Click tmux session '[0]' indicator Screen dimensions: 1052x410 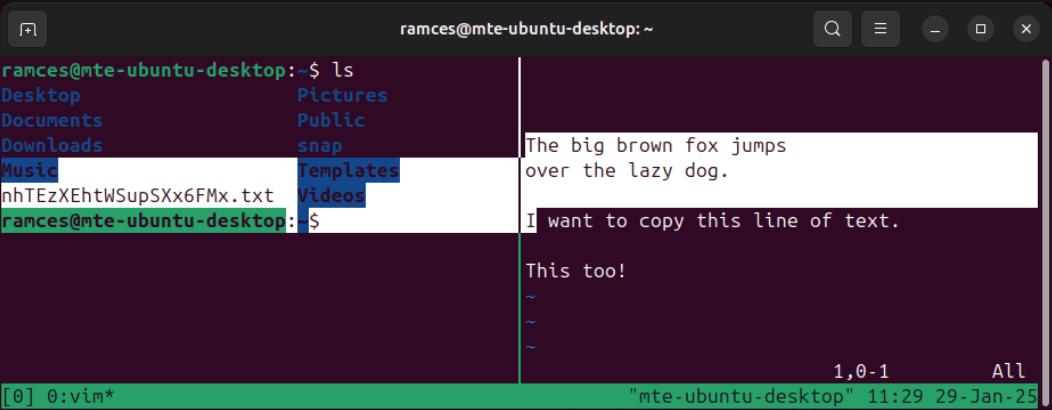[18, 396]
